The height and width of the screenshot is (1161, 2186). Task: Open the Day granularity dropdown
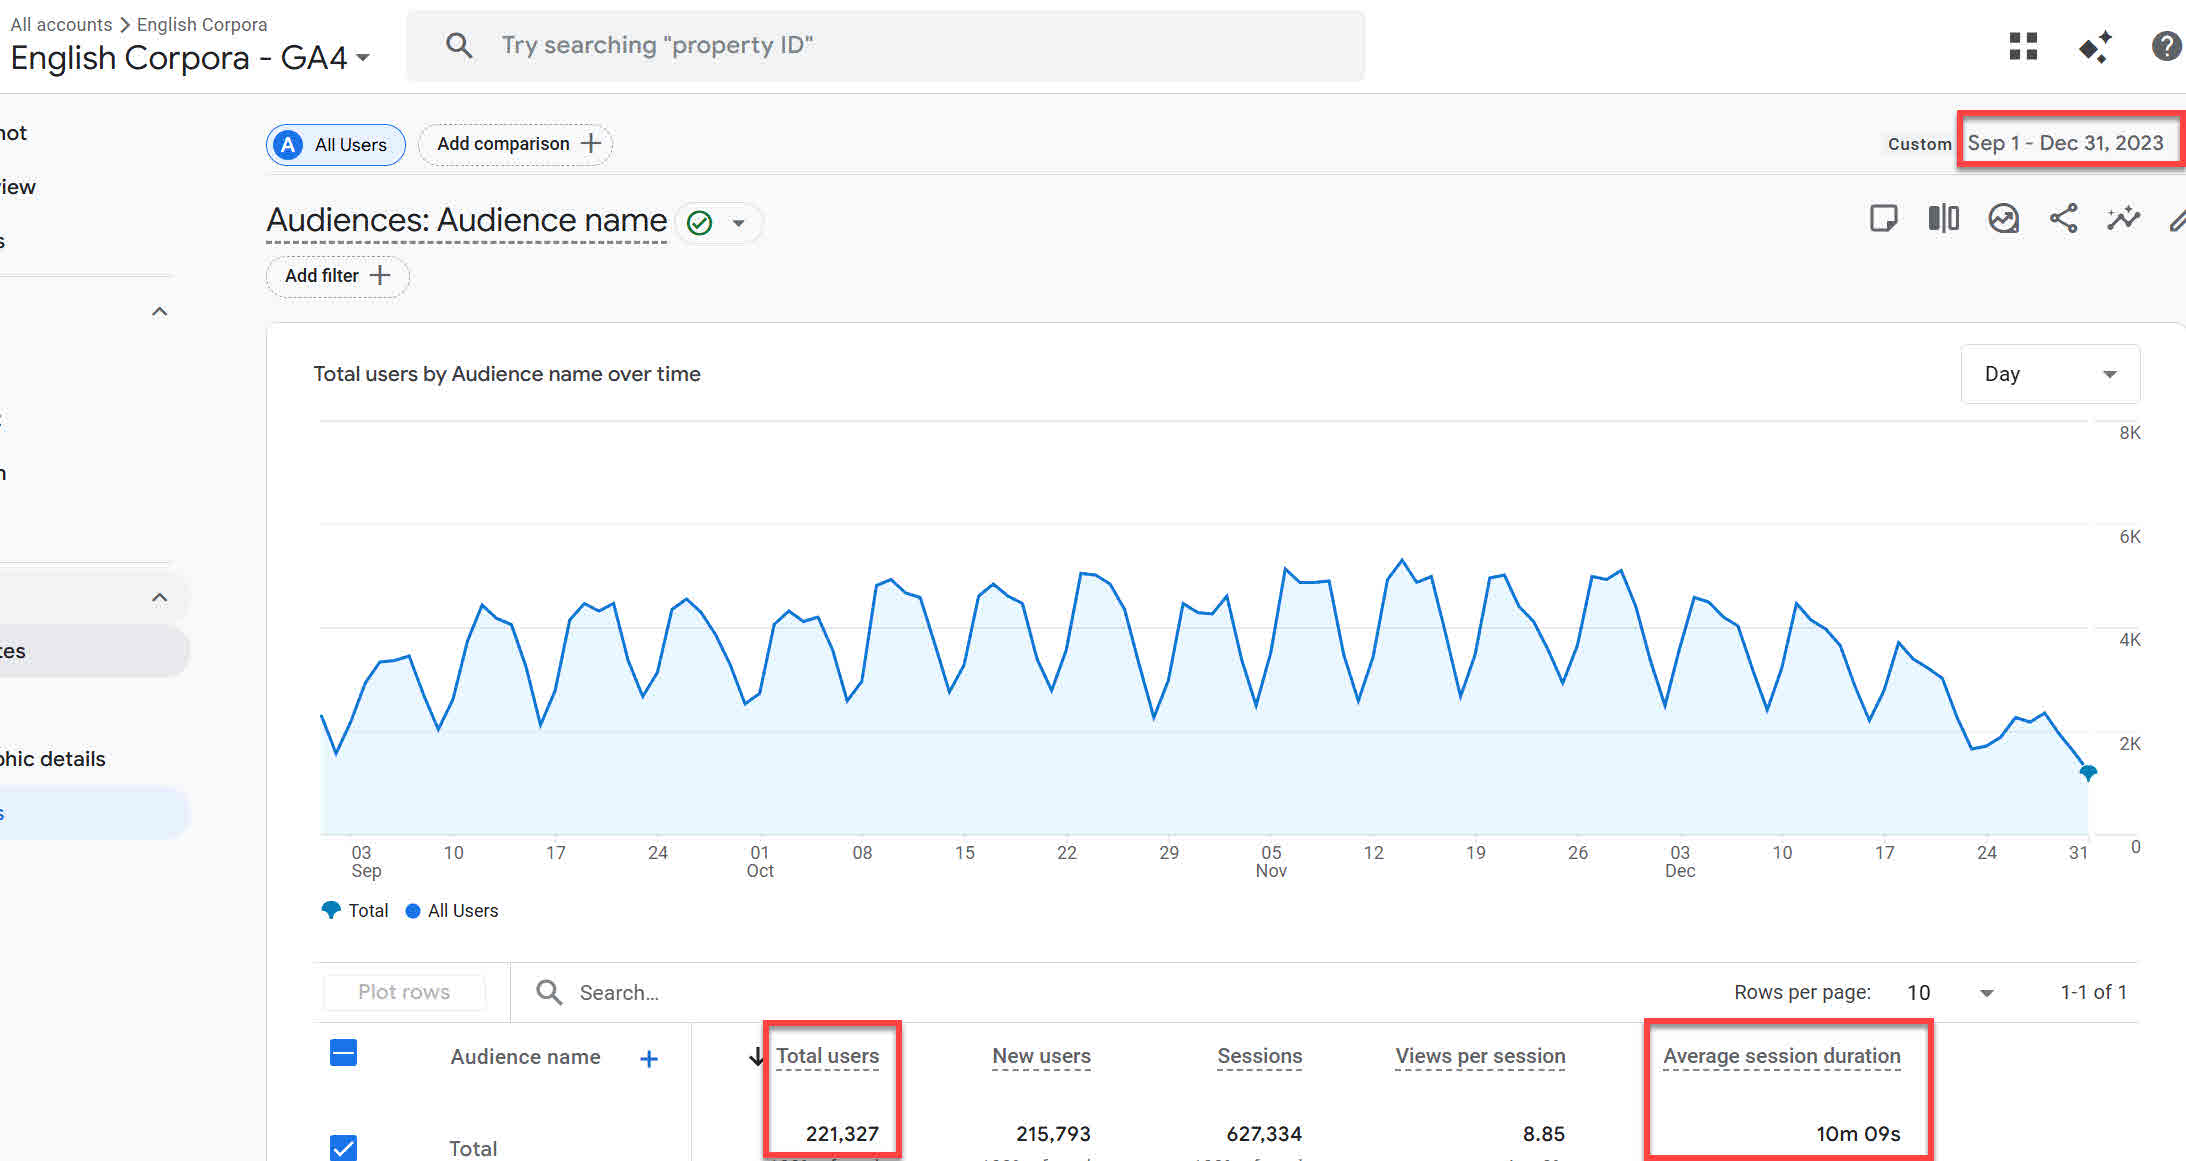(x=2050, y=374)
